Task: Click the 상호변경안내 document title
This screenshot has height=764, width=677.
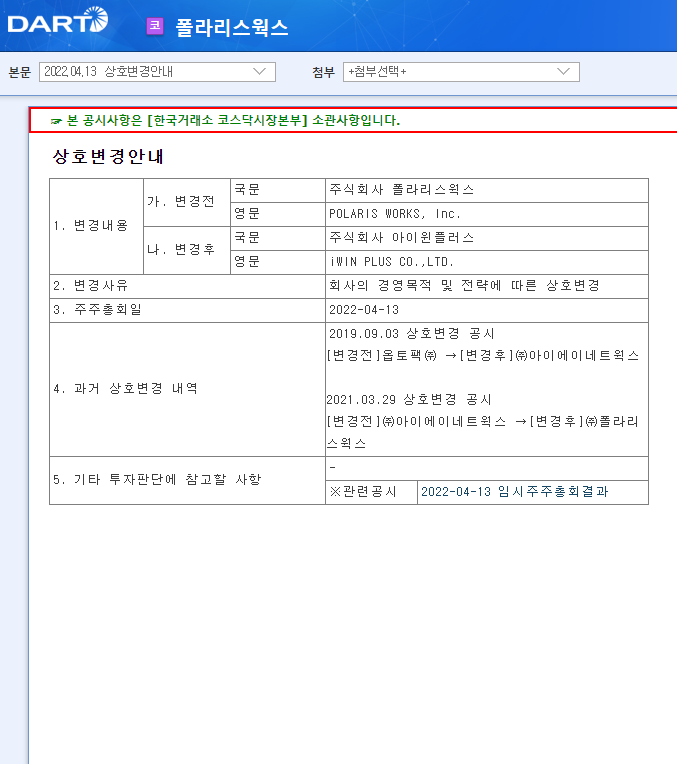Action: (108, 156)
